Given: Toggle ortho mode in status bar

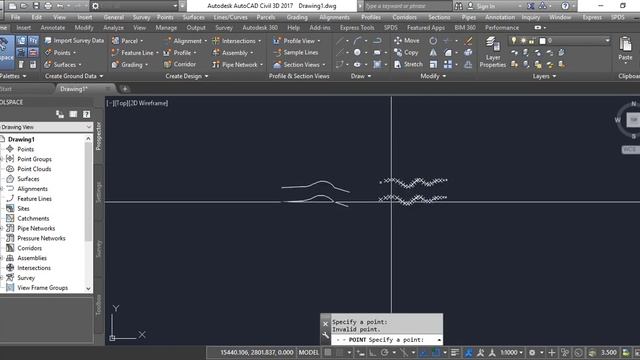Looking at the screenshot, I should point(372,352).
